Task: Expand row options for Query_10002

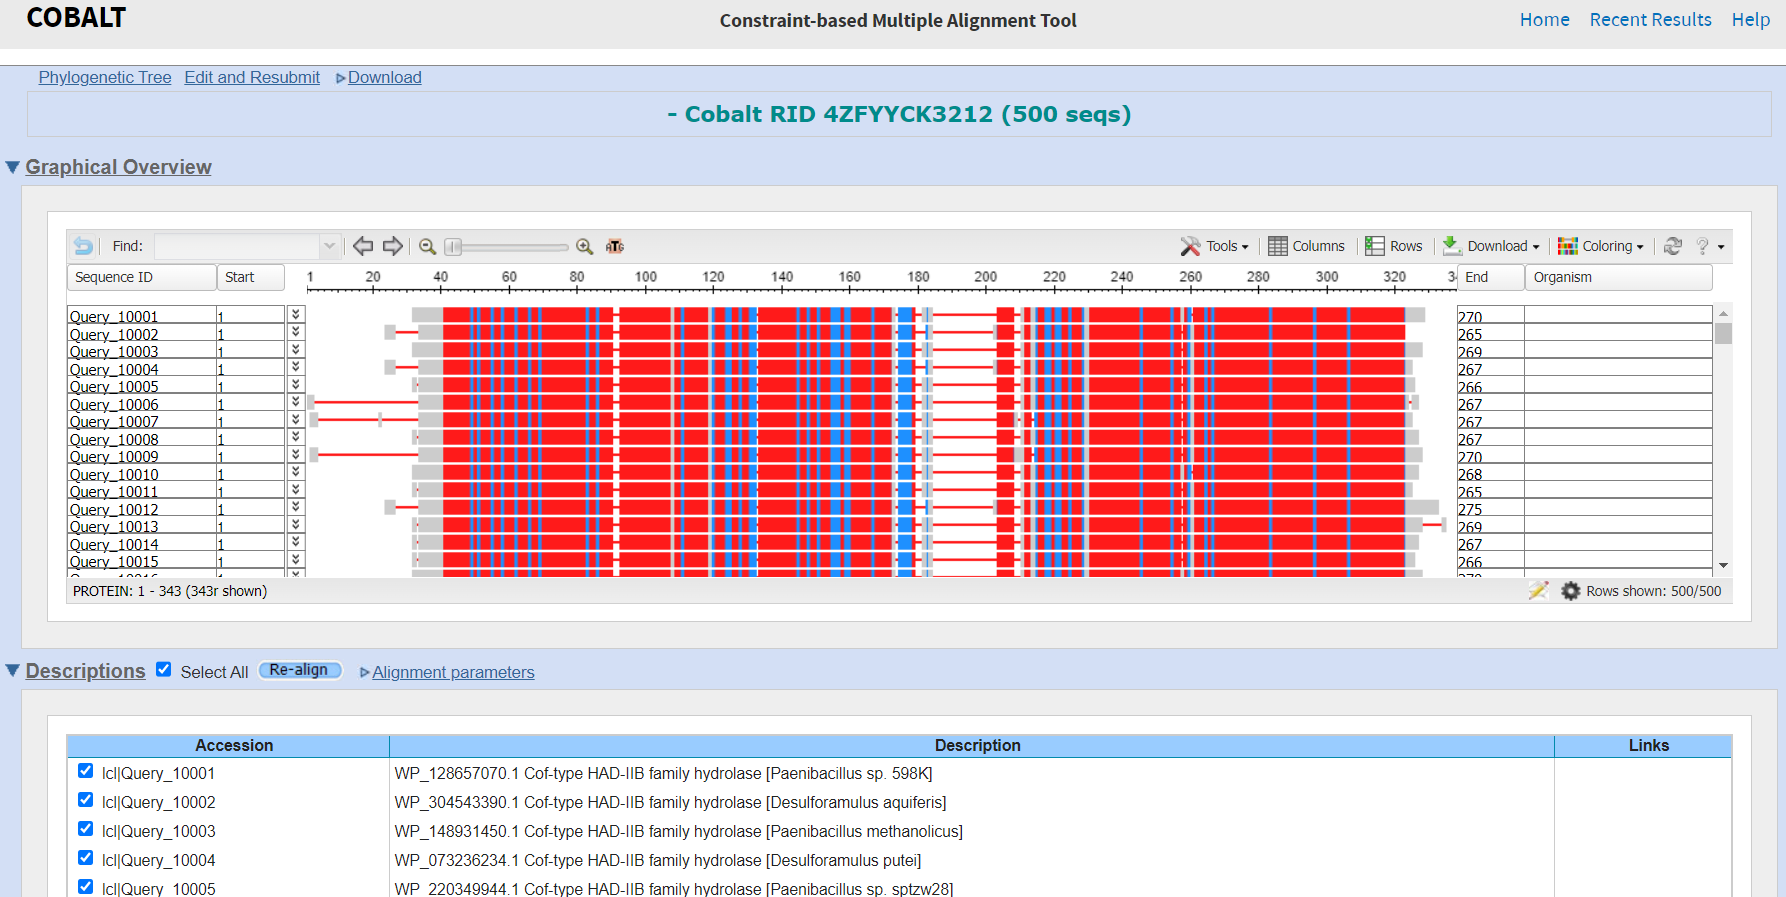Action: 296,332
